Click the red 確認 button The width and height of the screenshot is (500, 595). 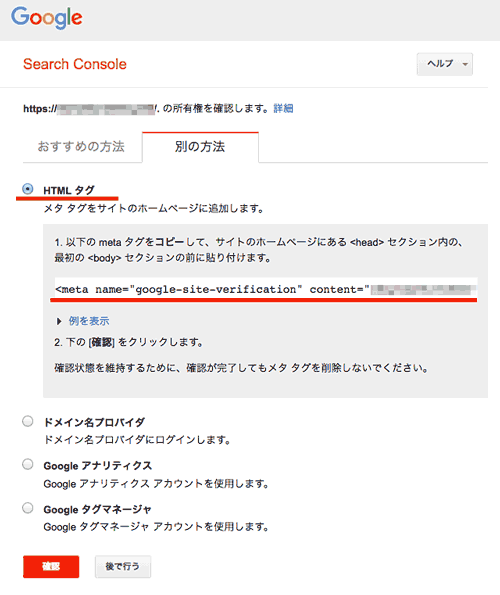[x=51, y=567]
